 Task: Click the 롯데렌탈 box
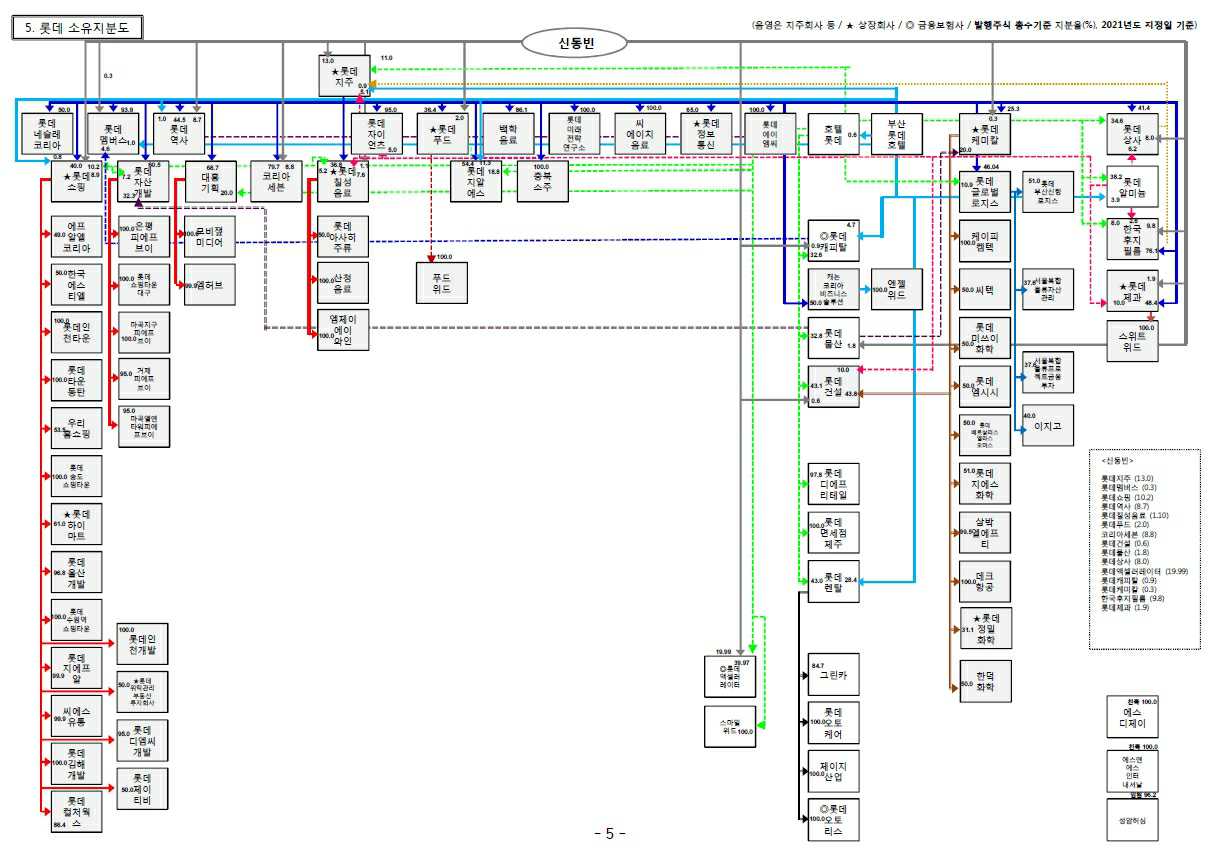pyautogui.click(x=834, y=581)
